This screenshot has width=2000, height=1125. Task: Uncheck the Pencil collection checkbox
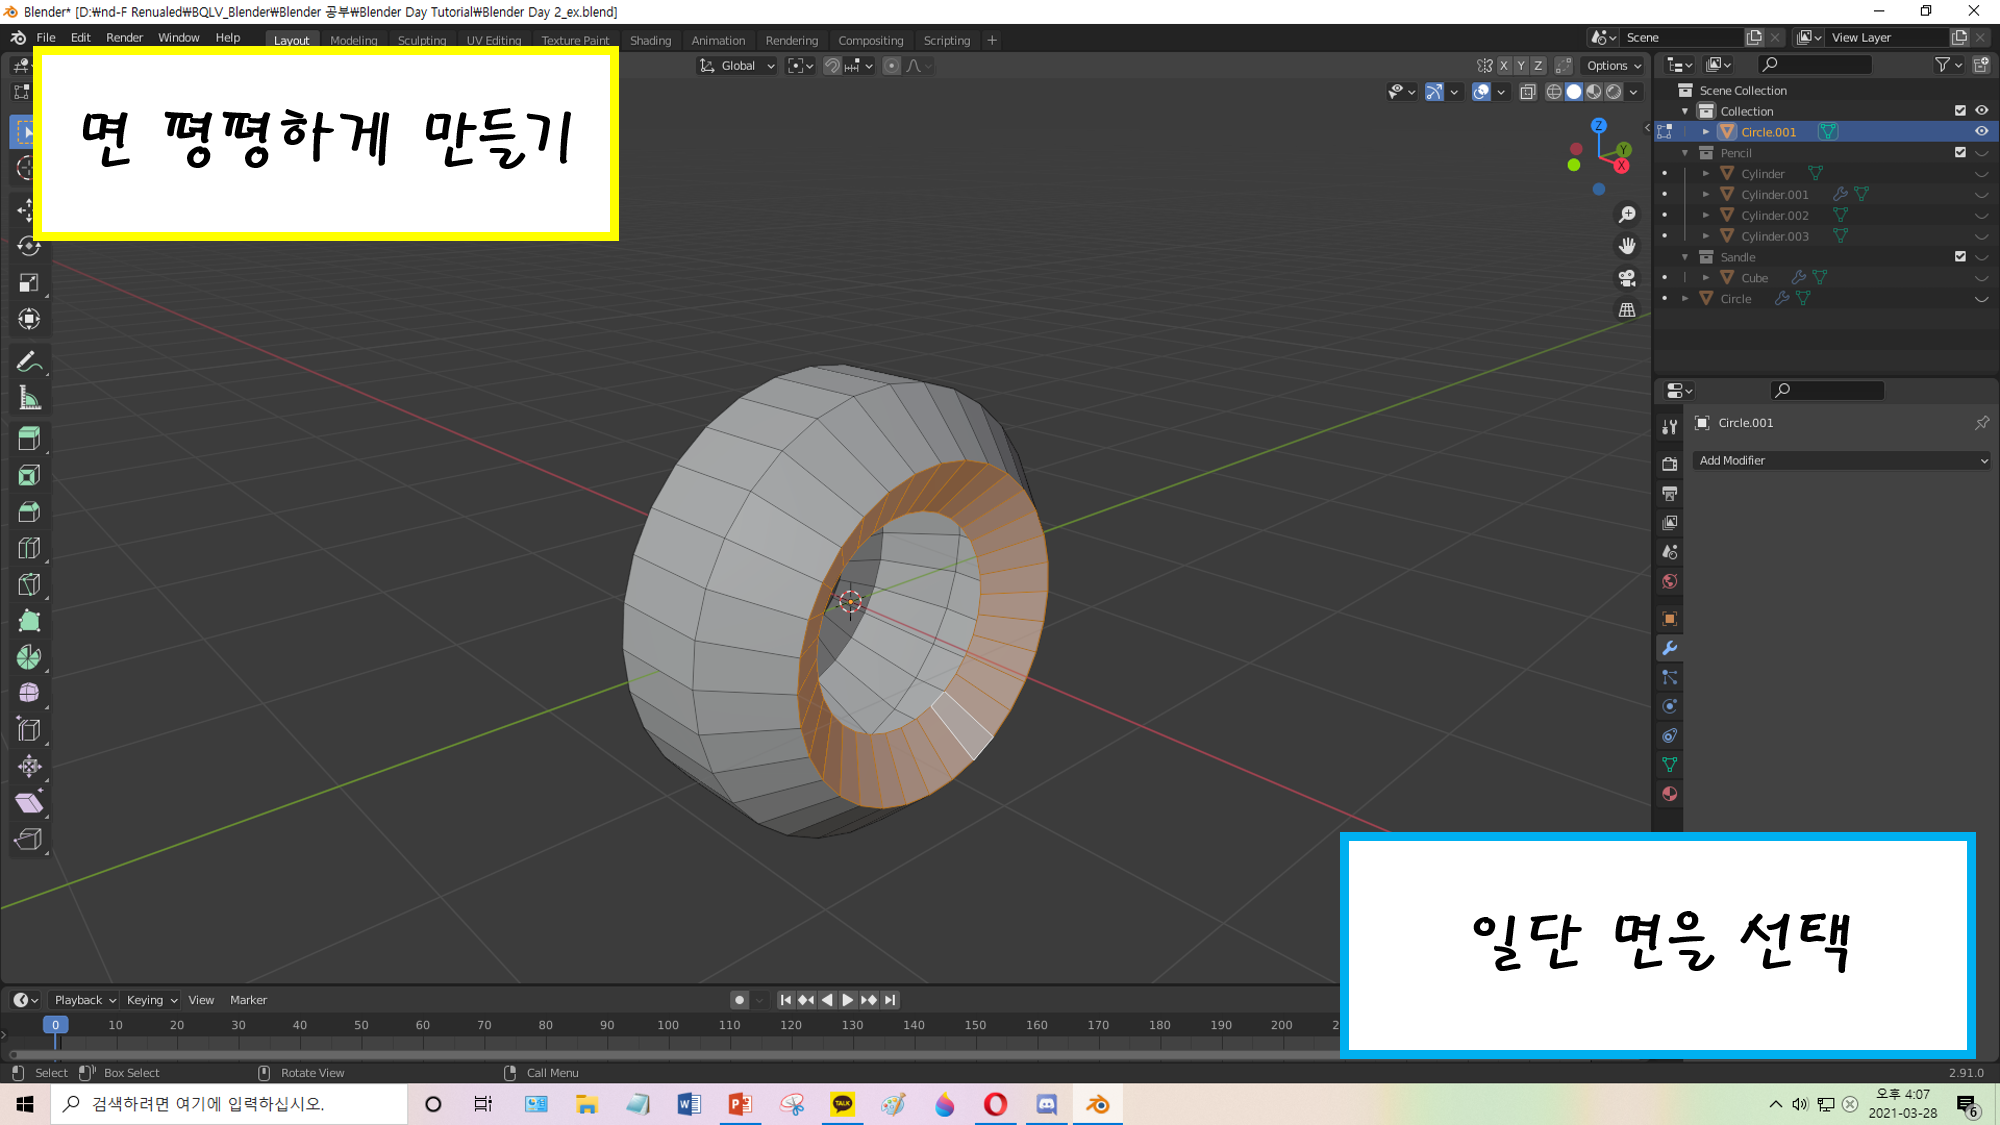pos(1960,153)
